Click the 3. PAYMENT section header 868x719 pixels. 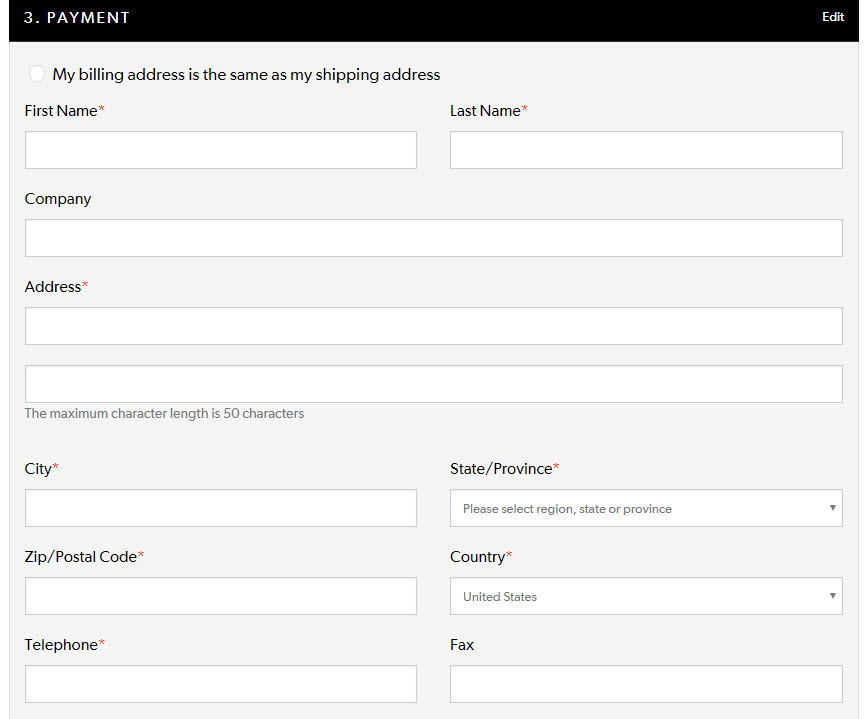point(76,18)
